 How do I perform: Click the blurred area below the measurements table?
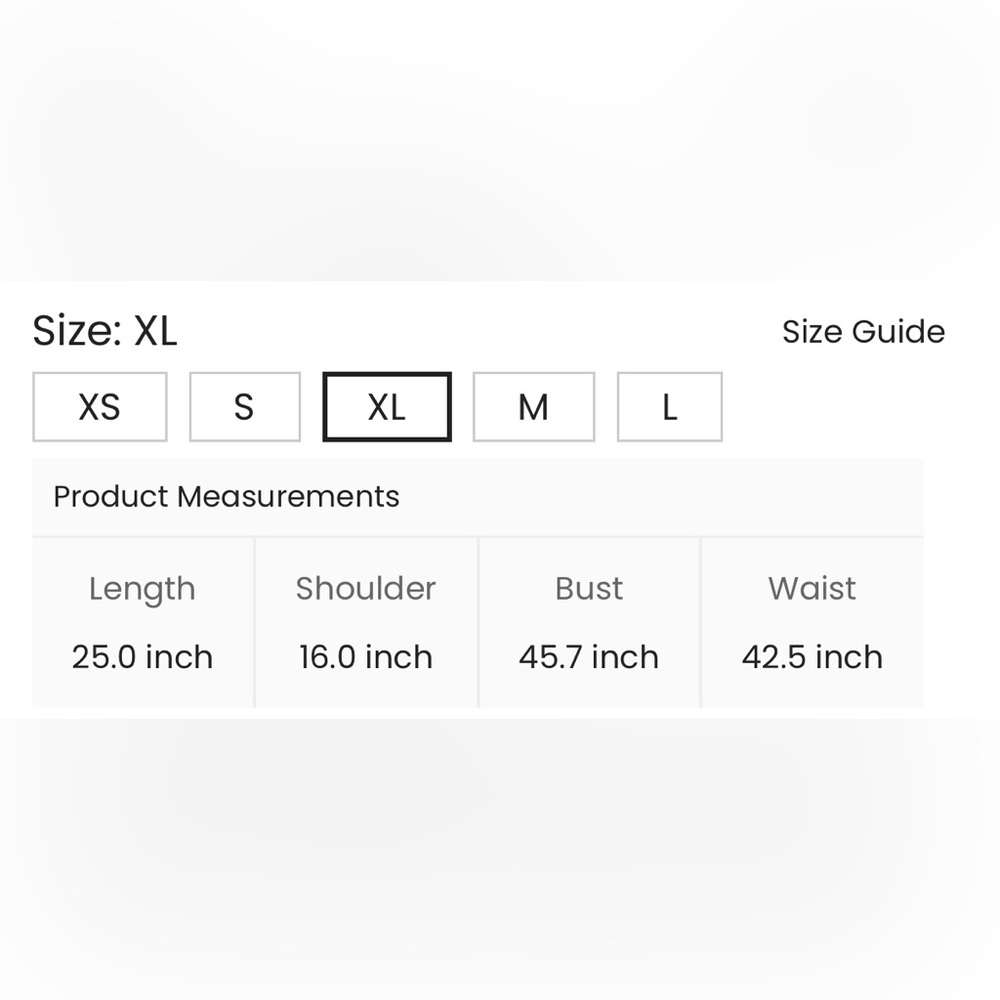coord(500,859)
